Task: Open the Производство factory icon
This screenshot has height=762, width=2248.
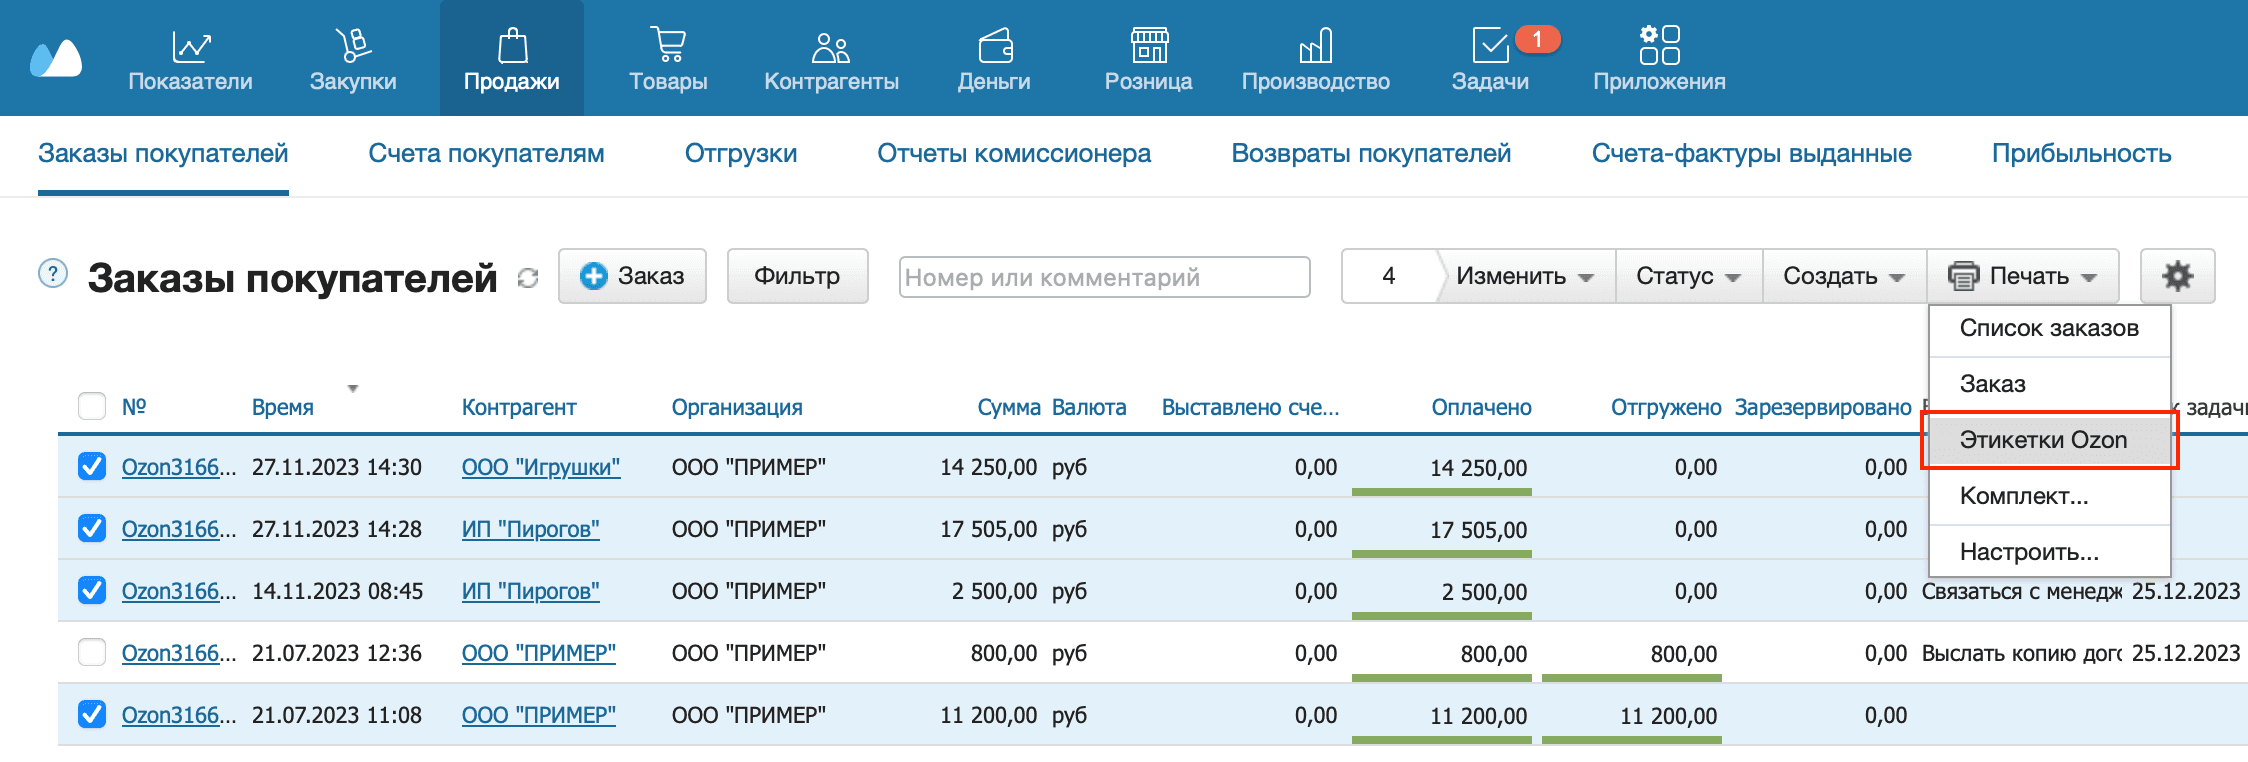Action: point(1316,45)
